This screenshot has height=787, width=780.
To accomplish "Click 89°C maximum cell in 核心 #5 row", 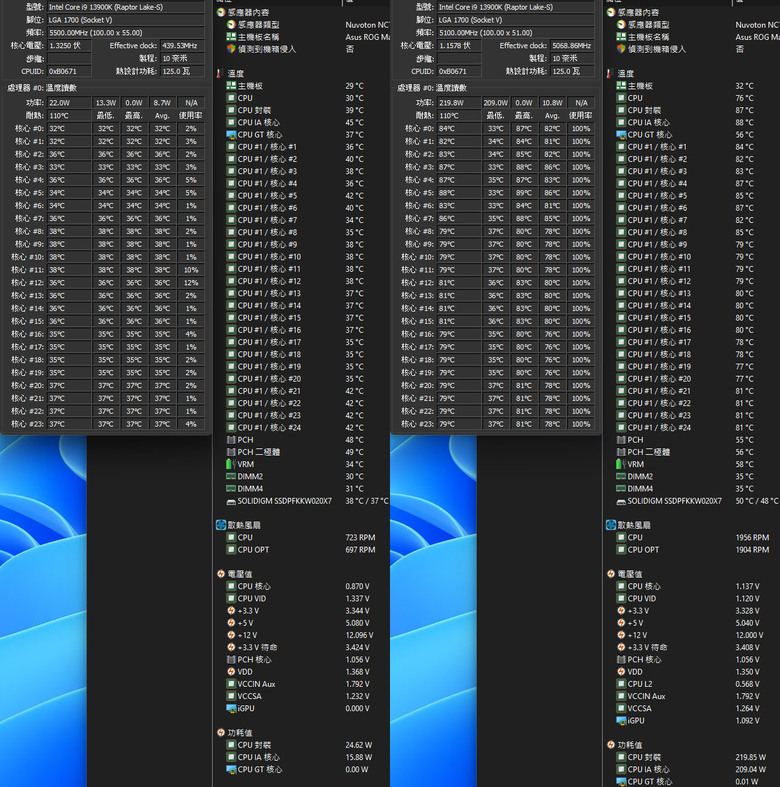I will pyautogui.click(x=524, y=193).
